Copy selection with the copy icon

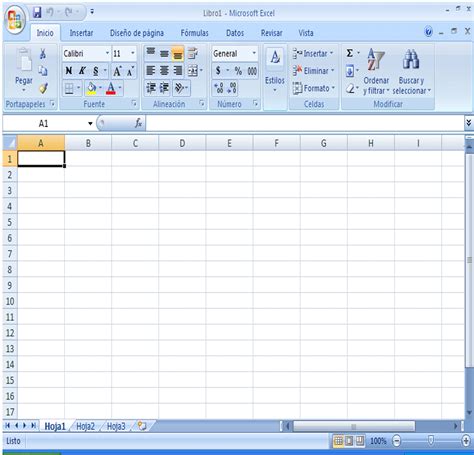43,71
